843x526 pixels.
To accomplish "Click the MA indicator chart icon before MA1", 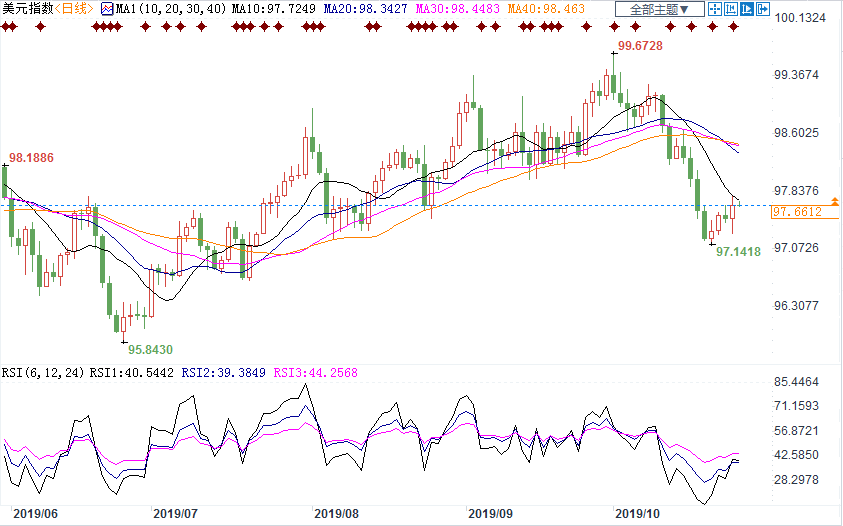I will 107,9.
